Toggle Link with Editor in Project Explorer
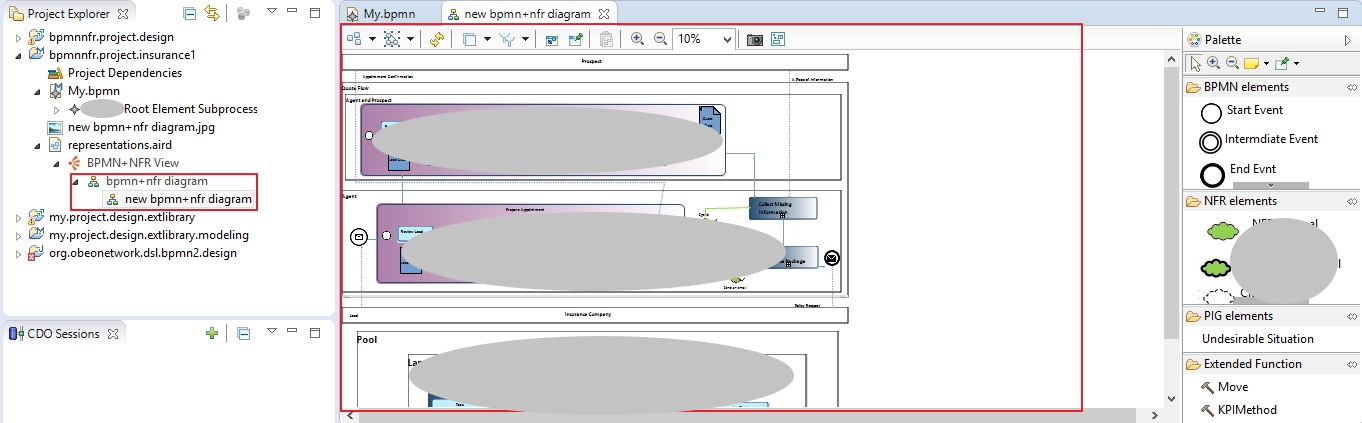 pos(212,14)
